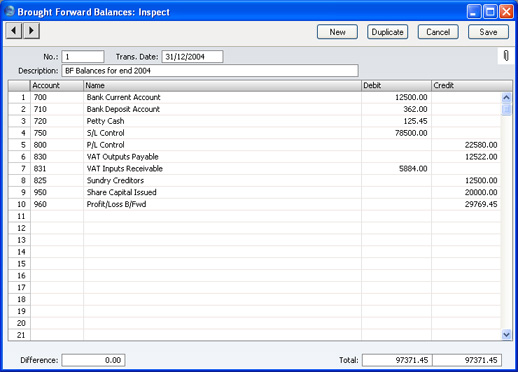The height and width of the screenshot is (372, 518).
Task: Select account cell 710
Action: pyautogui.click(x=57, y=109)
